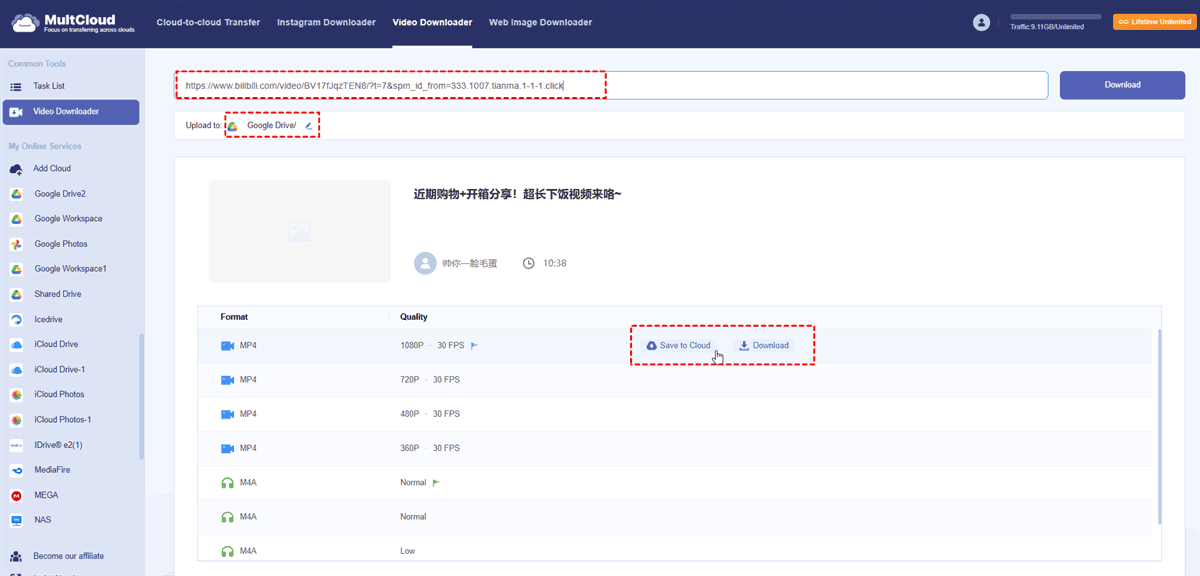Screen dimensions: 1200x576
Task: Click the pencil edit icon beside Google Drive
Action: pyautogui.click(x=308, y=125)
